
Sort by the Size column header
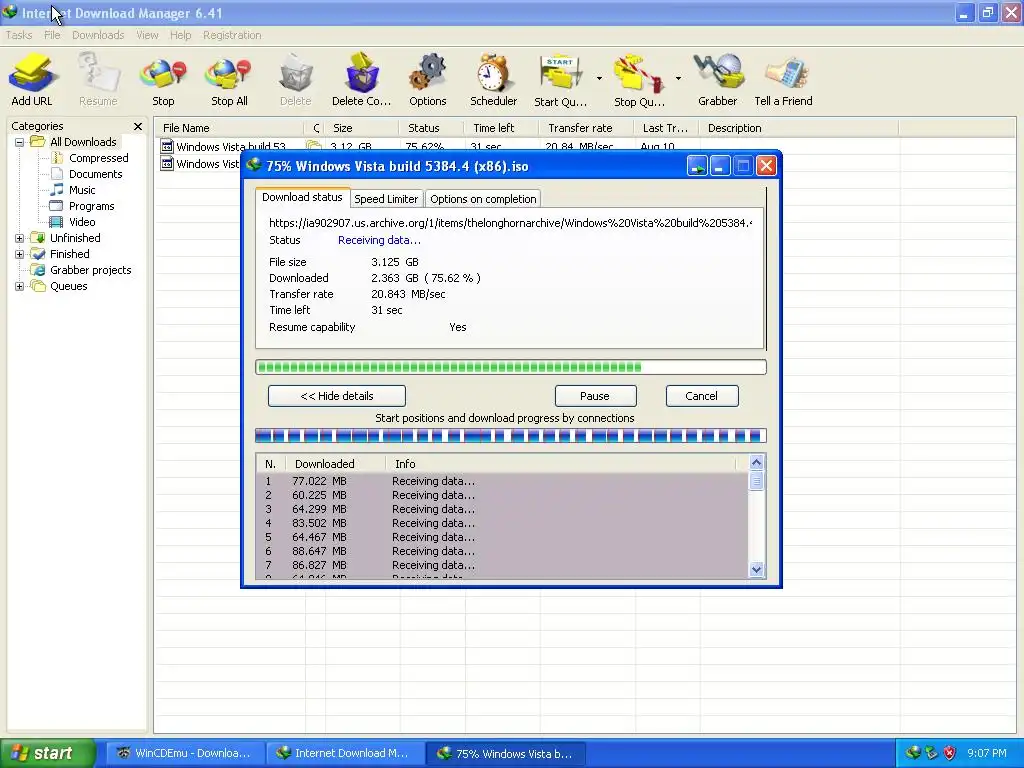(x=361, y=128)
